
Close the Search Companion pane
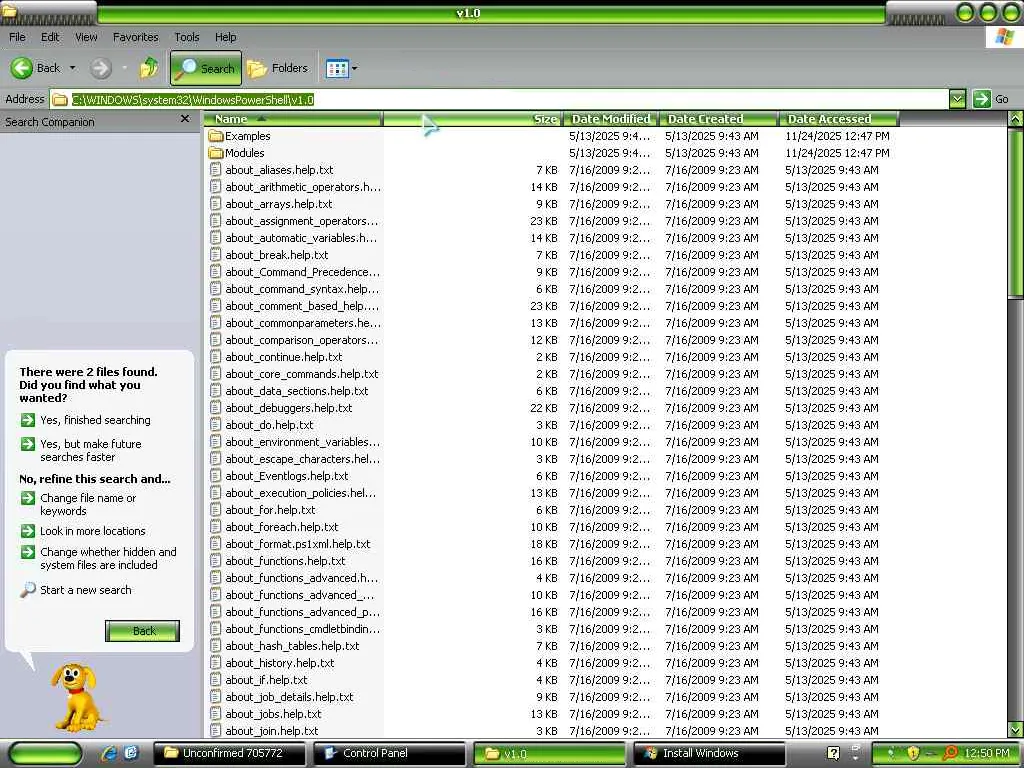185,119
